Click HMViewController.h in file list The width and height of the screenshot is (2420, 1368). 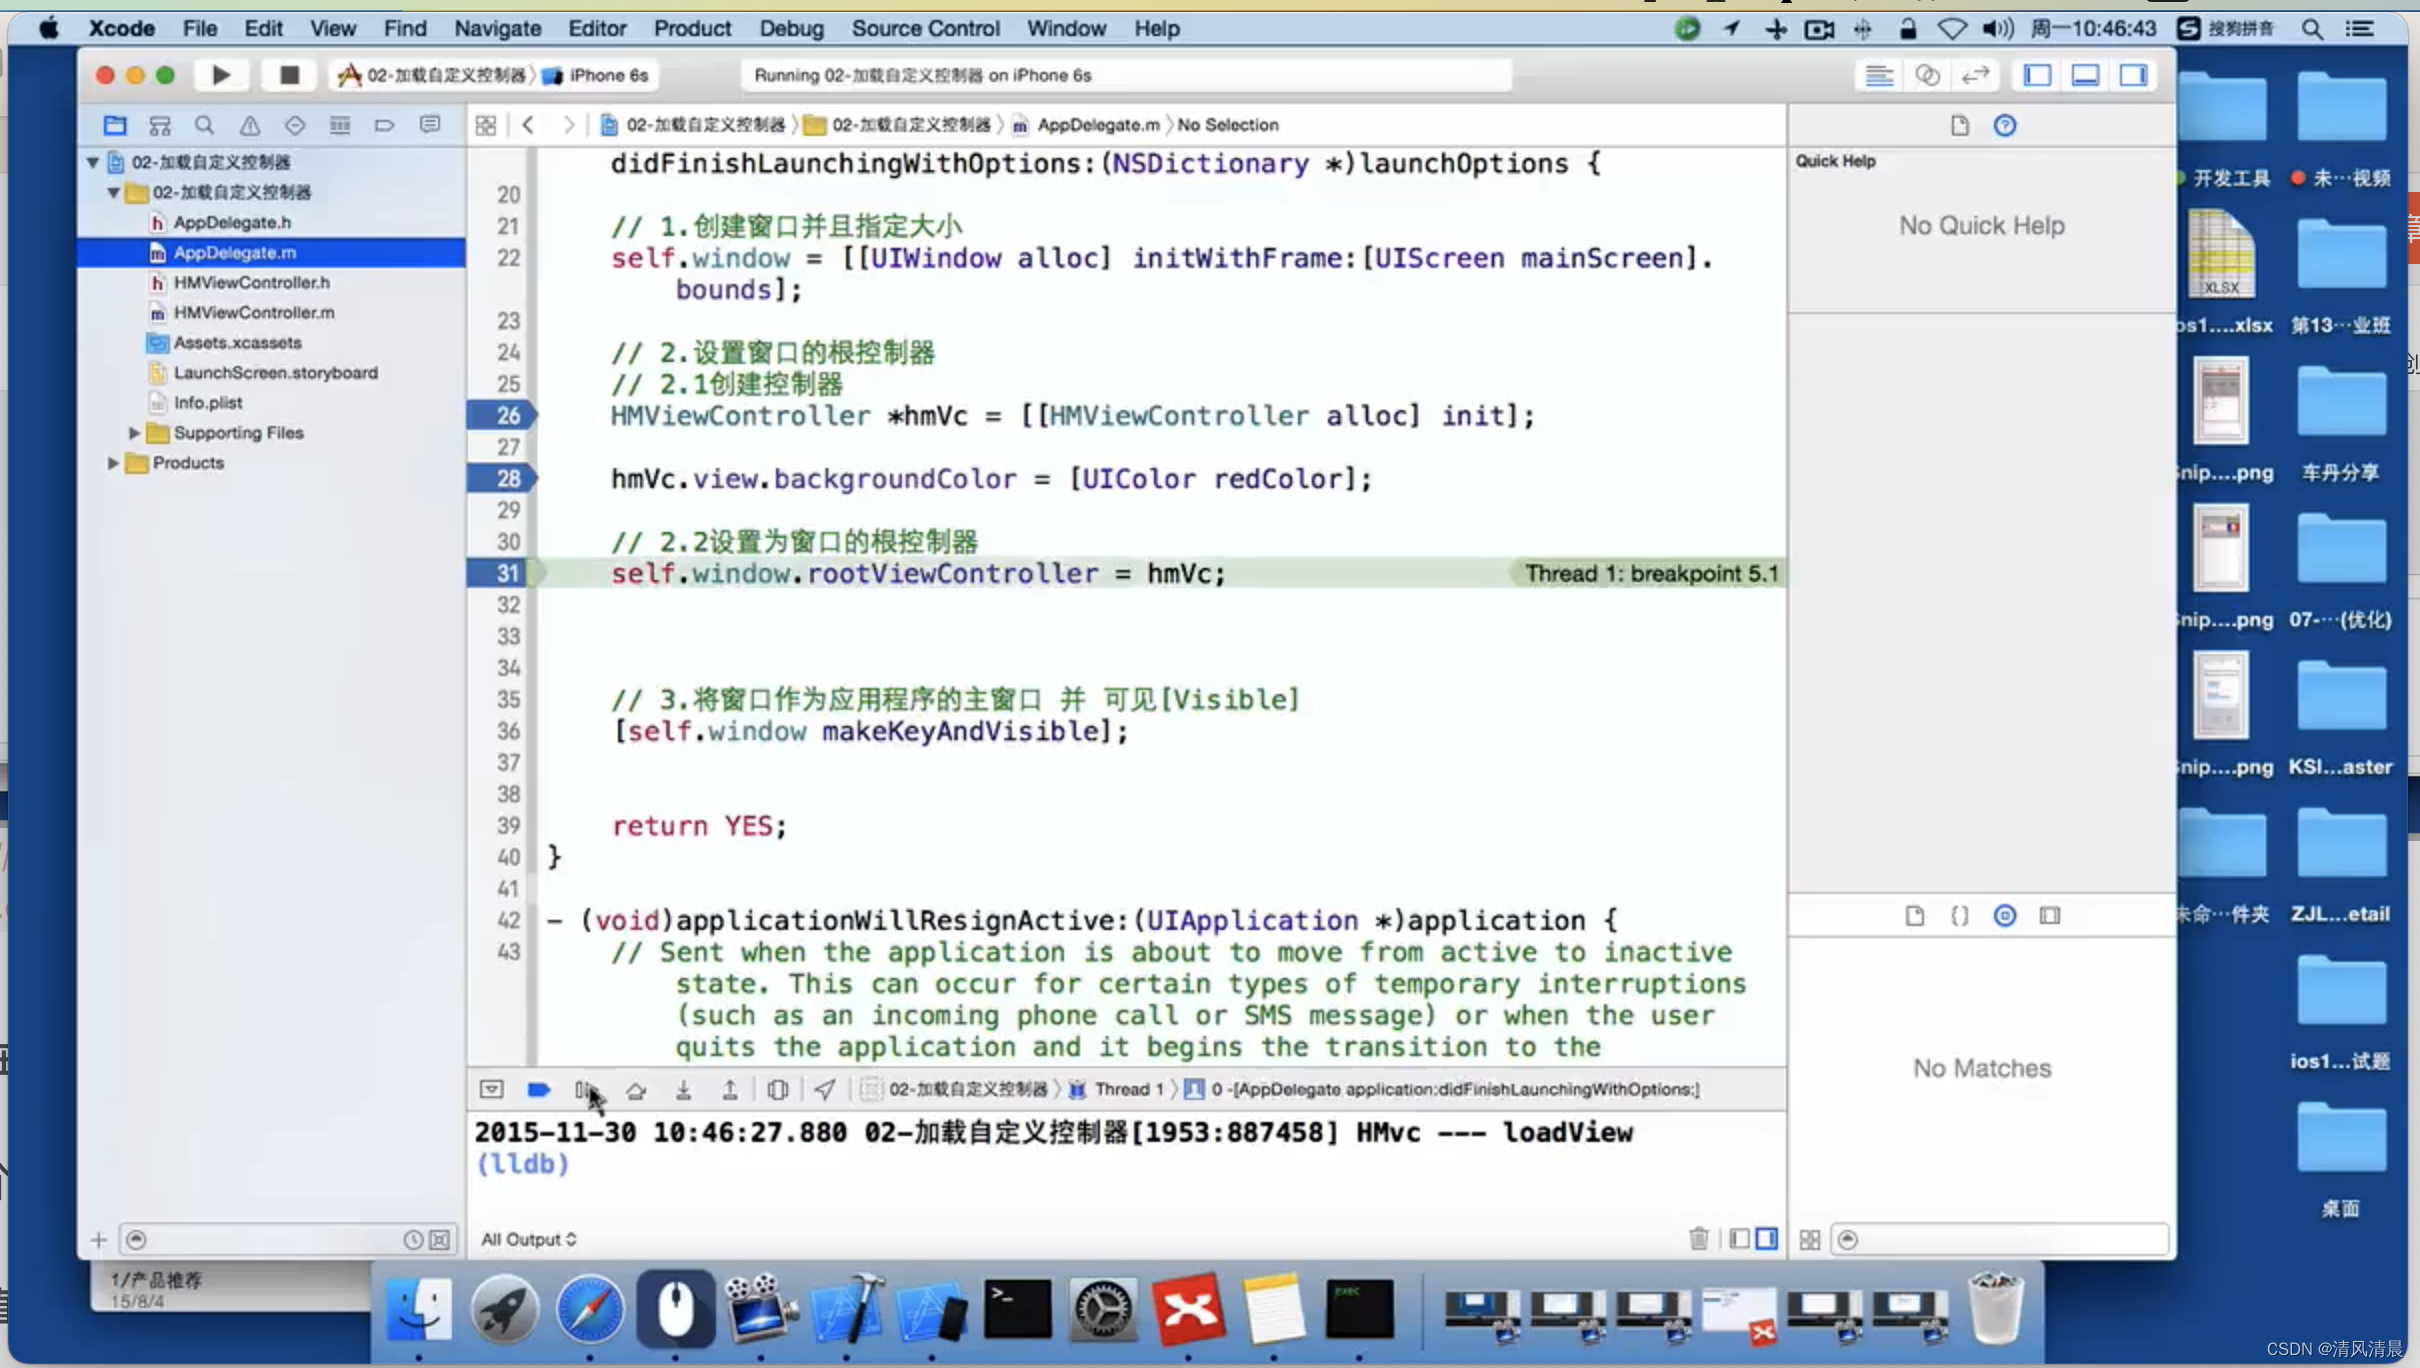[251, 283]
